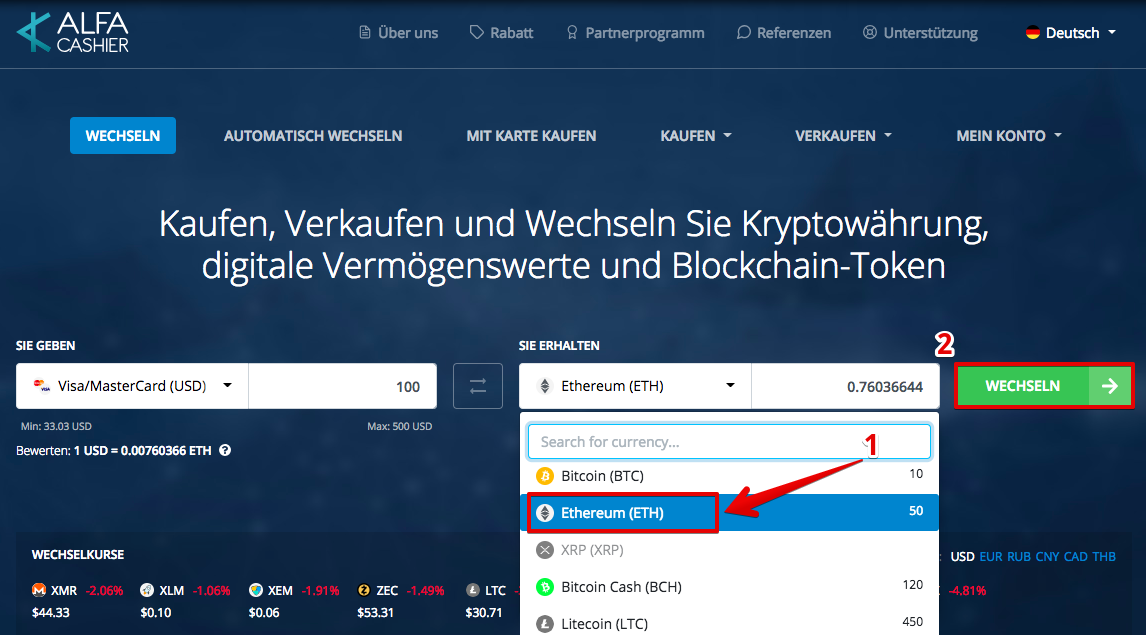Viewport: 1146px width, 635px height.
Task: Focus the receive amount field 0.76036644
Action: pyautogui.click(x=846, y=386)
